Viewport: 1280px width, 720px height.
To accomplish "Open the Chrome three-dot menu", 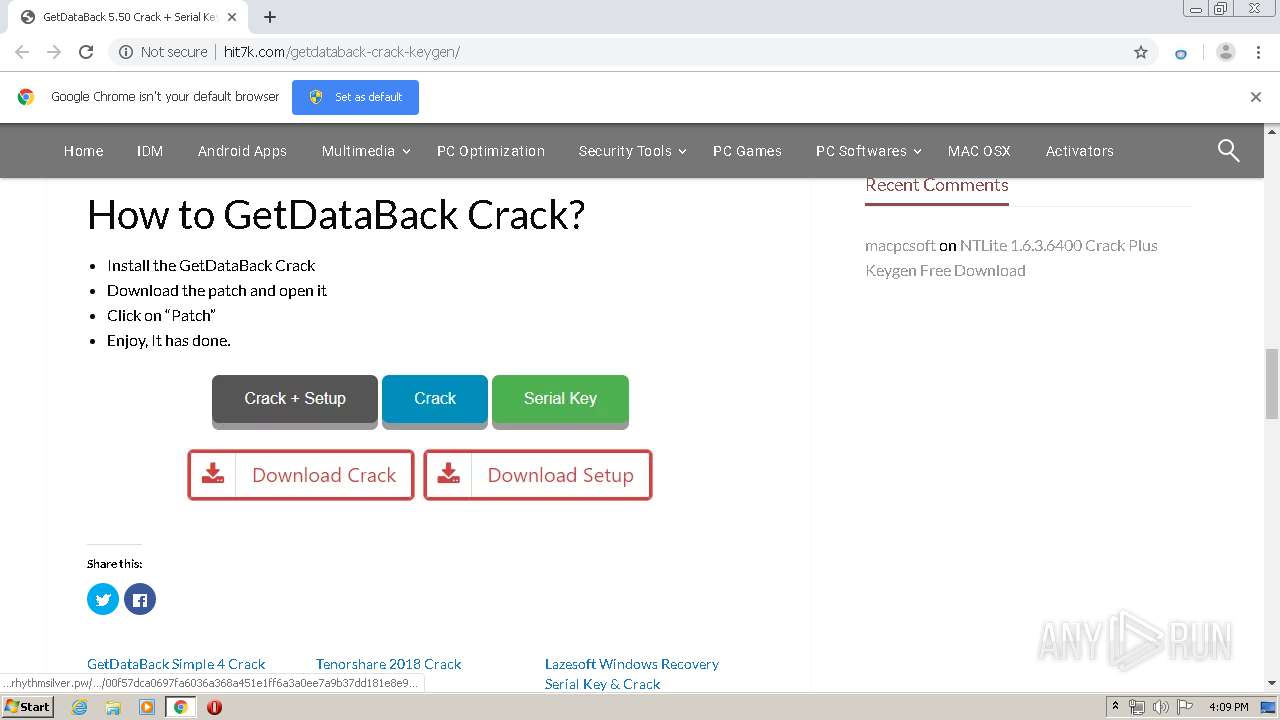I will tap(1258, 52).
